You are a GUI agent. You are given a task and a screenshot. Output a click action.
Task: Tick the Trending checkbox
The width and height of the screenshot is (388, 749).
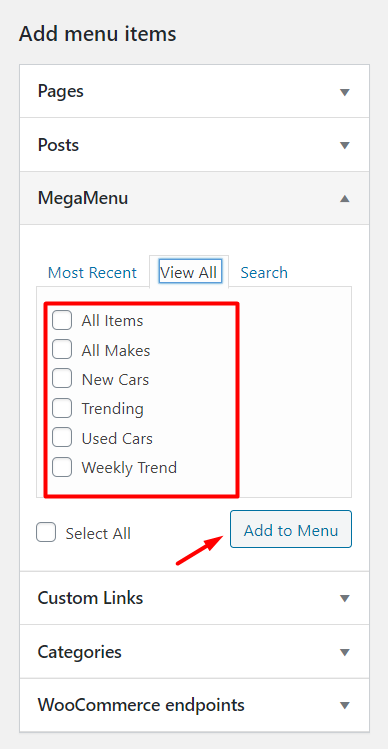[x=62, y=408]
